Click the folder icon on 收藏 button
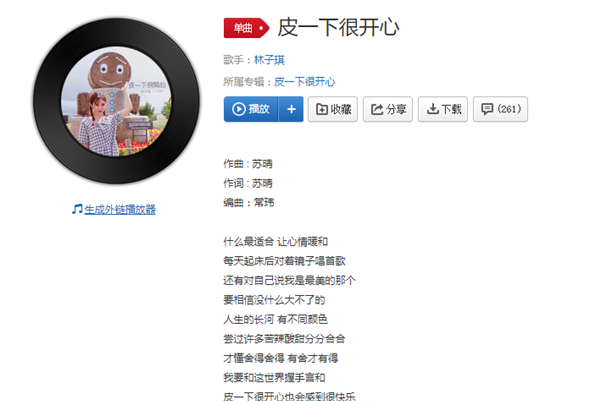This screenshot has height=401, width=600. [321, 109]
